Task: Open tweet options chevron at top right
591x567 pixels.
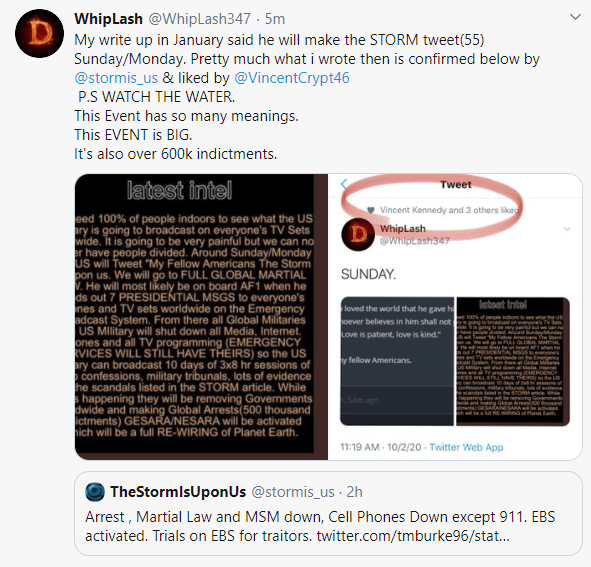Action: [x=575, y=17]
